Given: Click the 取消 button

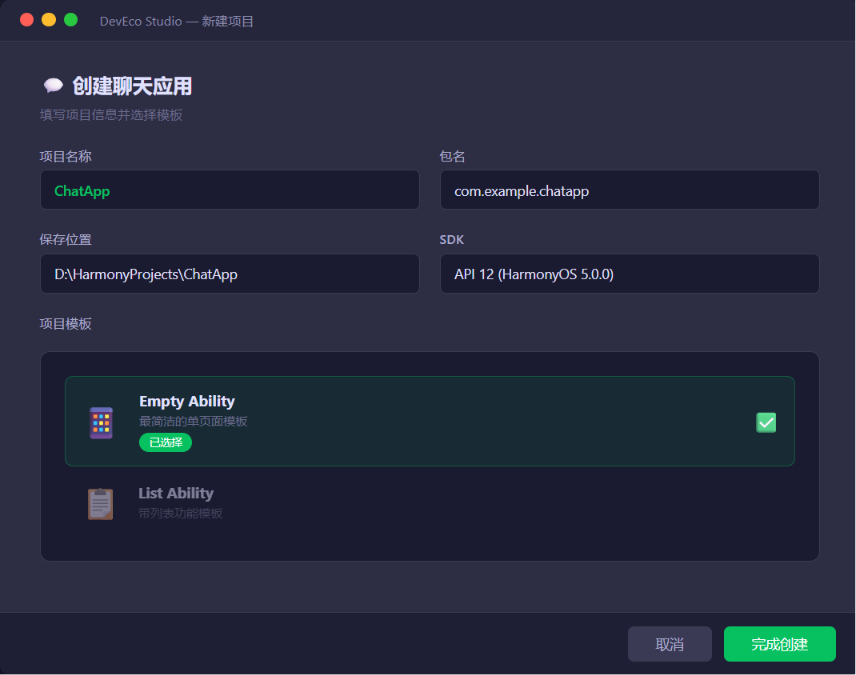Looking at the screenshot, I should tap(670, 644).
